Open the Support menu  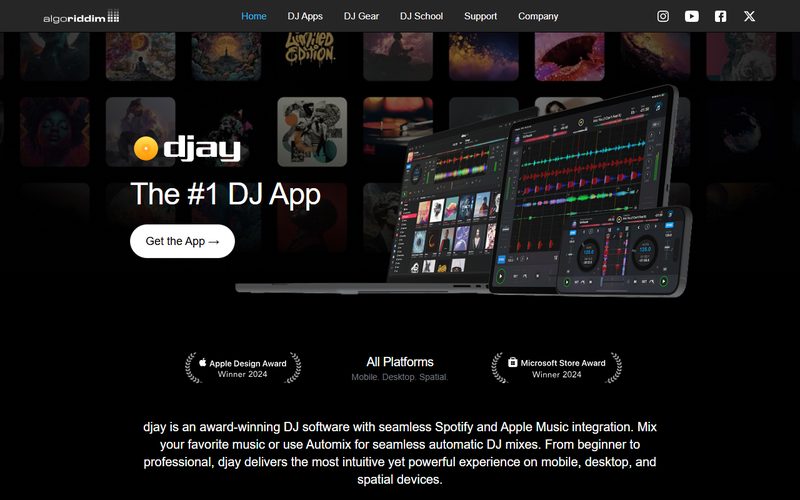tap(480, 16)
